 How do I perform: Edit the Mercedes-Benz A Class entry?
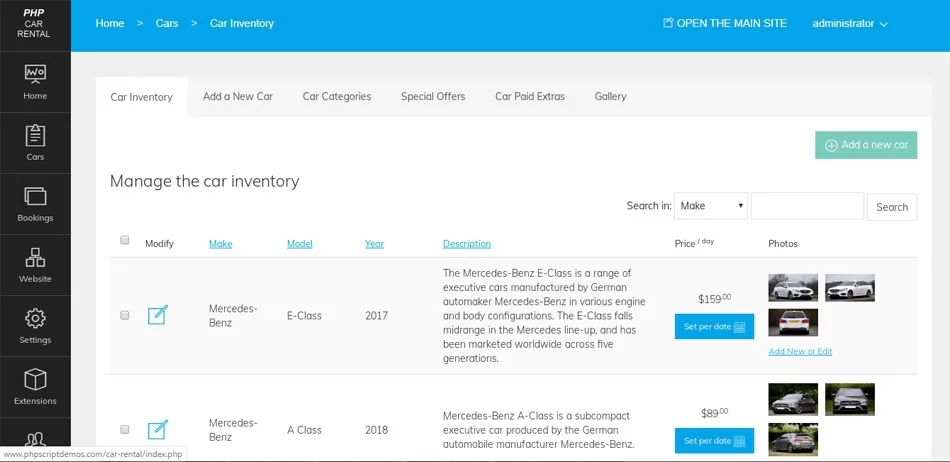click(158, 430)
